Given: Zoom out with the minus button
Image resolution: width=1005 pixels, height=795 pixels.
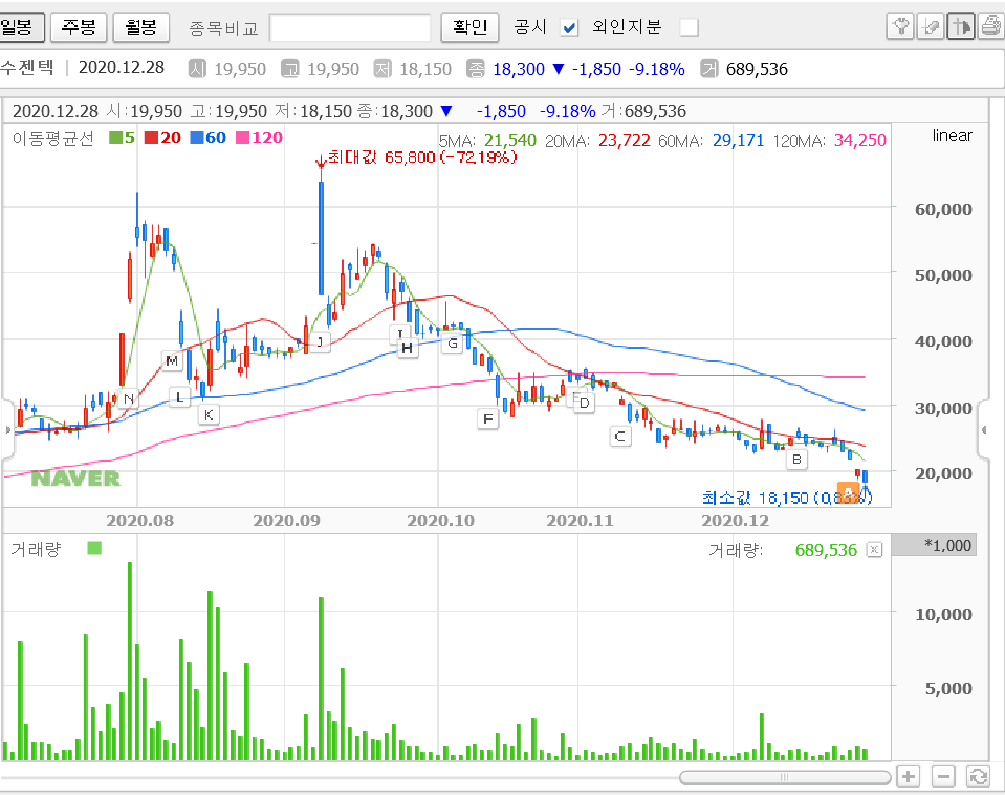Looking at the screenshot, I should (943, 776).
